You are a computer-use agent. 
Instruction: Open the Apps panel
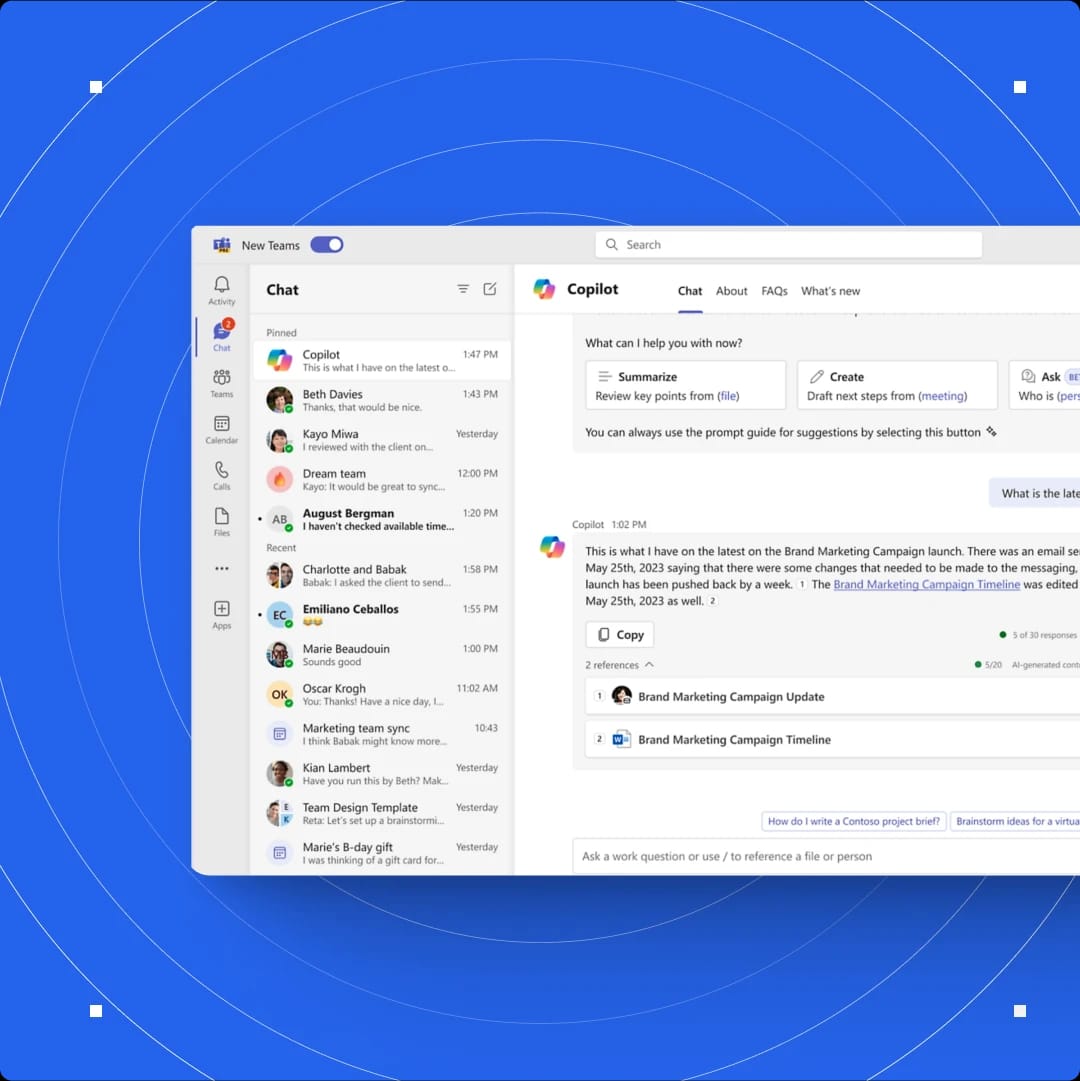pyautogui.click(x=220, y=612)
